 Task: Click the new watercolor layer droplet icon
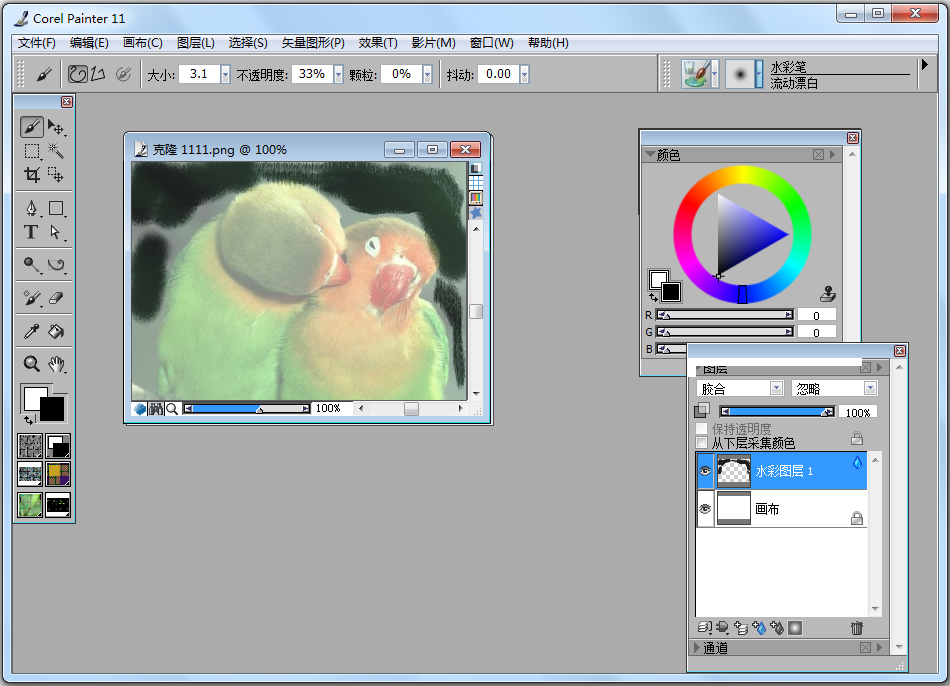click(x=759, y=628)
